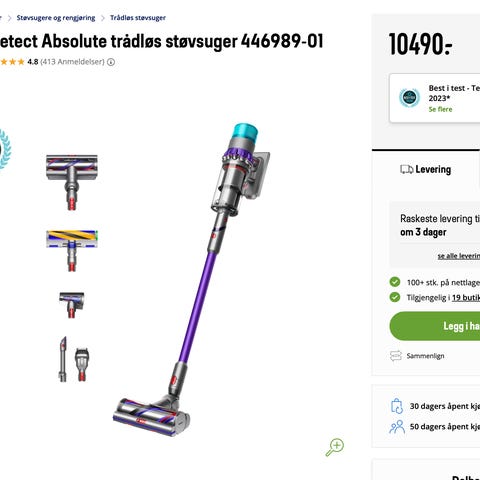
Task: Click the Best i test award badge icon
Action: (x=409, y=98)
